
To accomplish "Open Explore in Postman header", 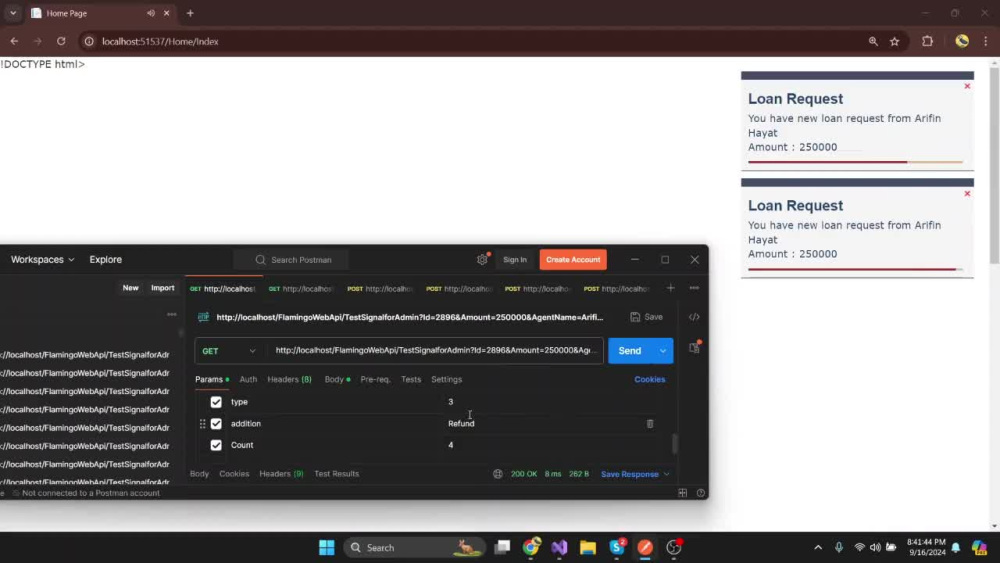I will click(x=105, y=260).
